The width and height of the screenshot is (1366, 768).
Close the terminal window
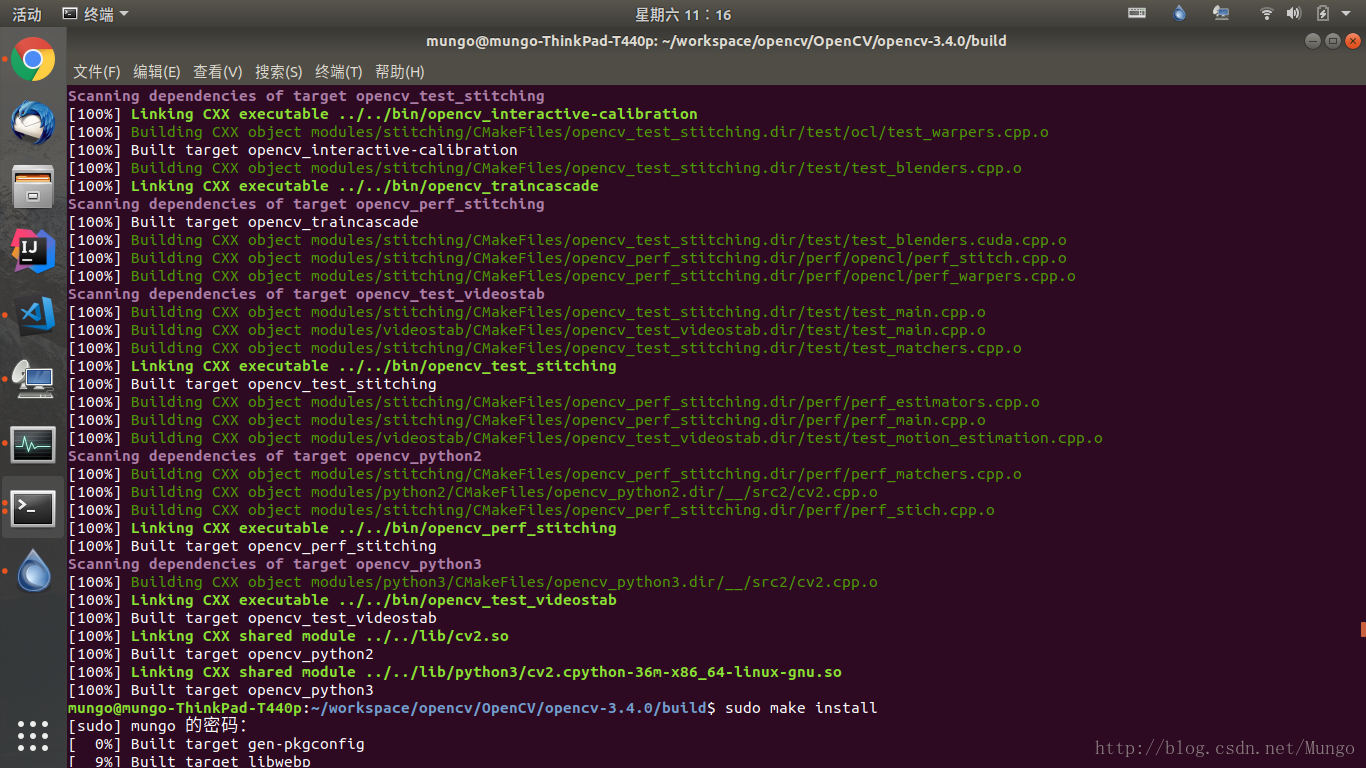pos(1352,41)
